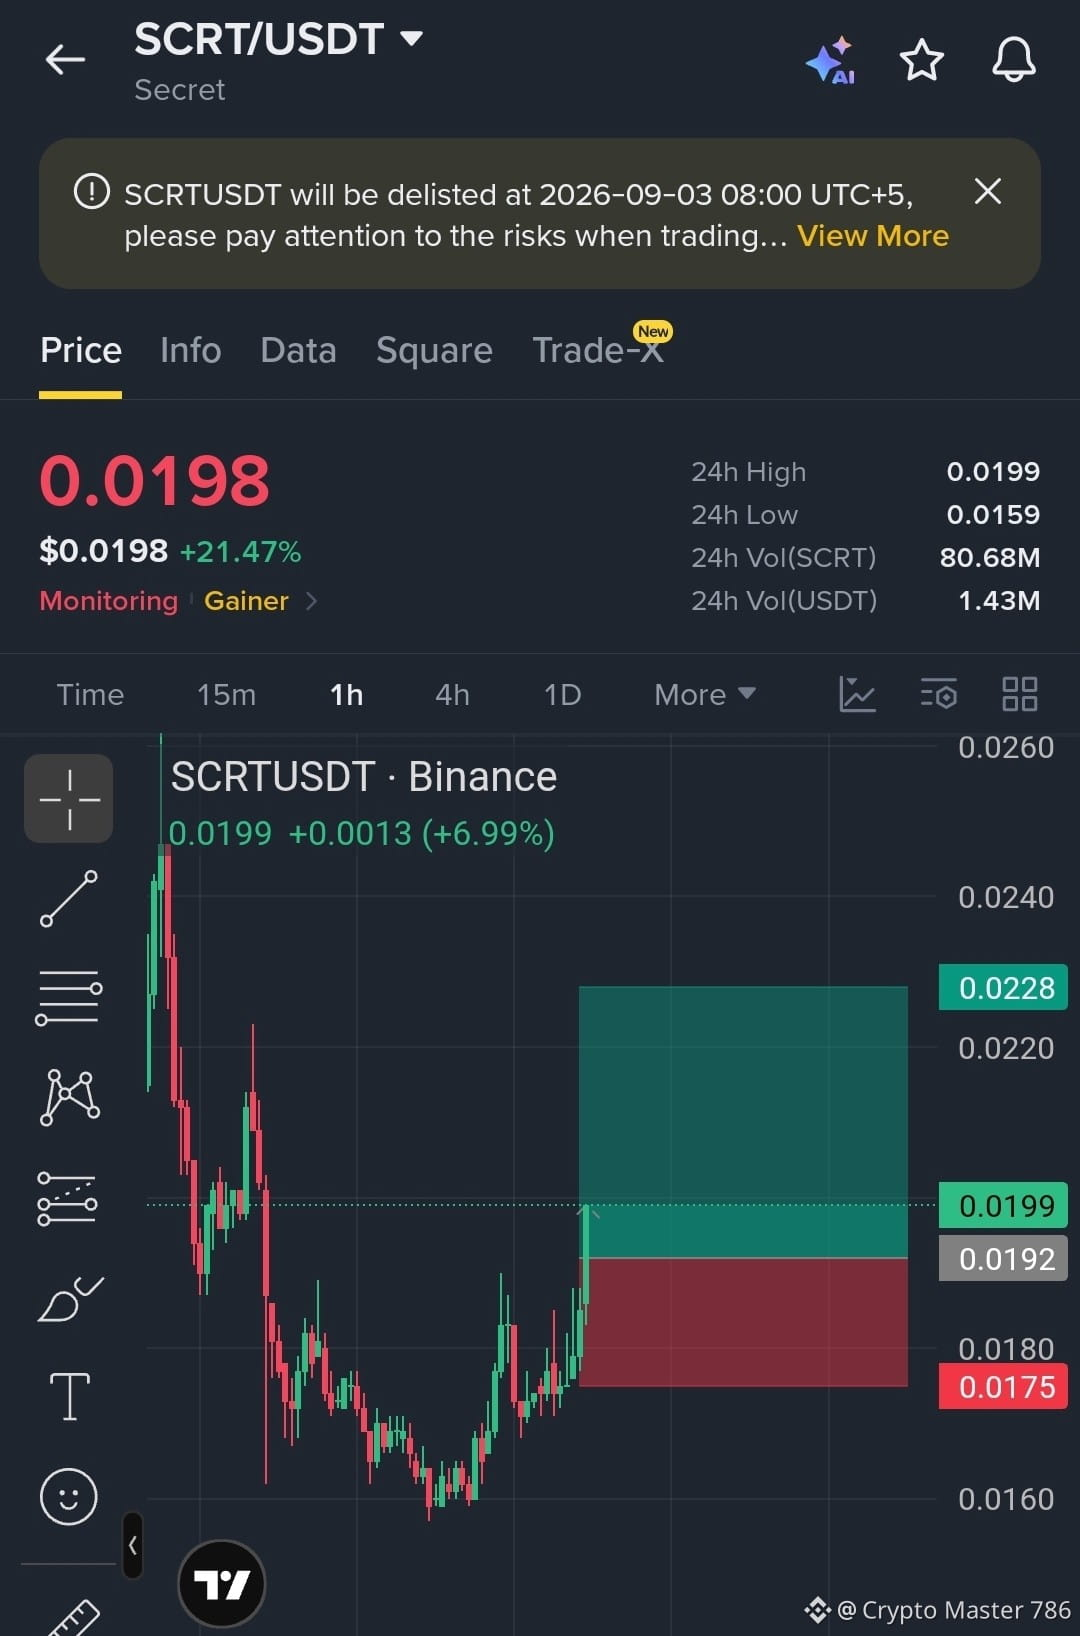Select the Time chart interval
The height and width of the screenshot is (1636, 1080).
click(90, 695)
